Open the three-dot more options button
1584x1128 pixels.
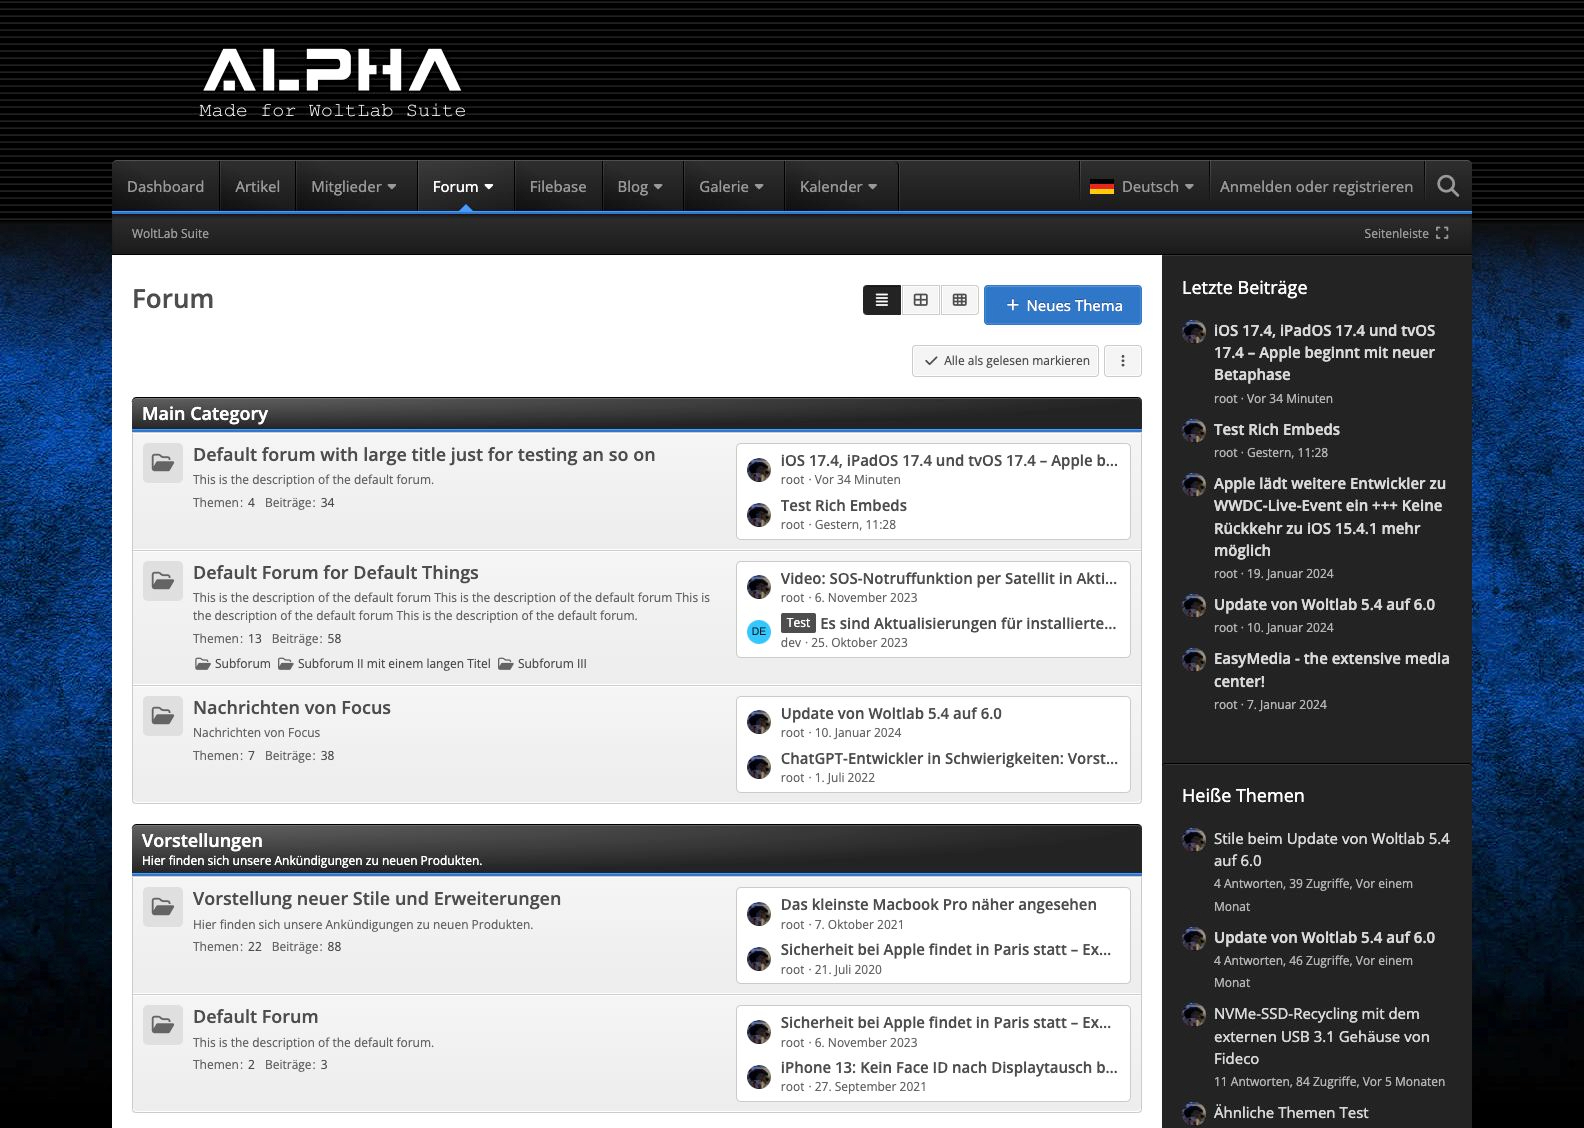pos(1122,361)
